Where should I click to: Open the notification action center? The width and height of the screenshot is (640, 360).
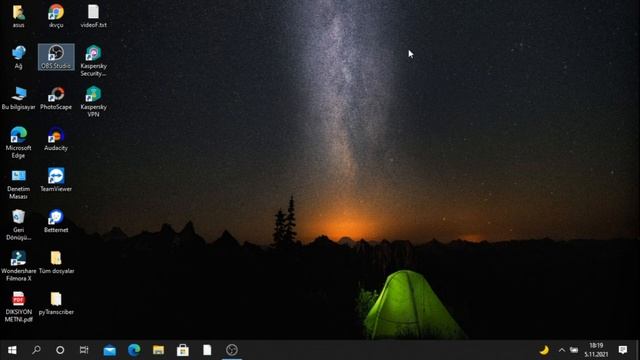pyautogui.click(x=622, y=350)
